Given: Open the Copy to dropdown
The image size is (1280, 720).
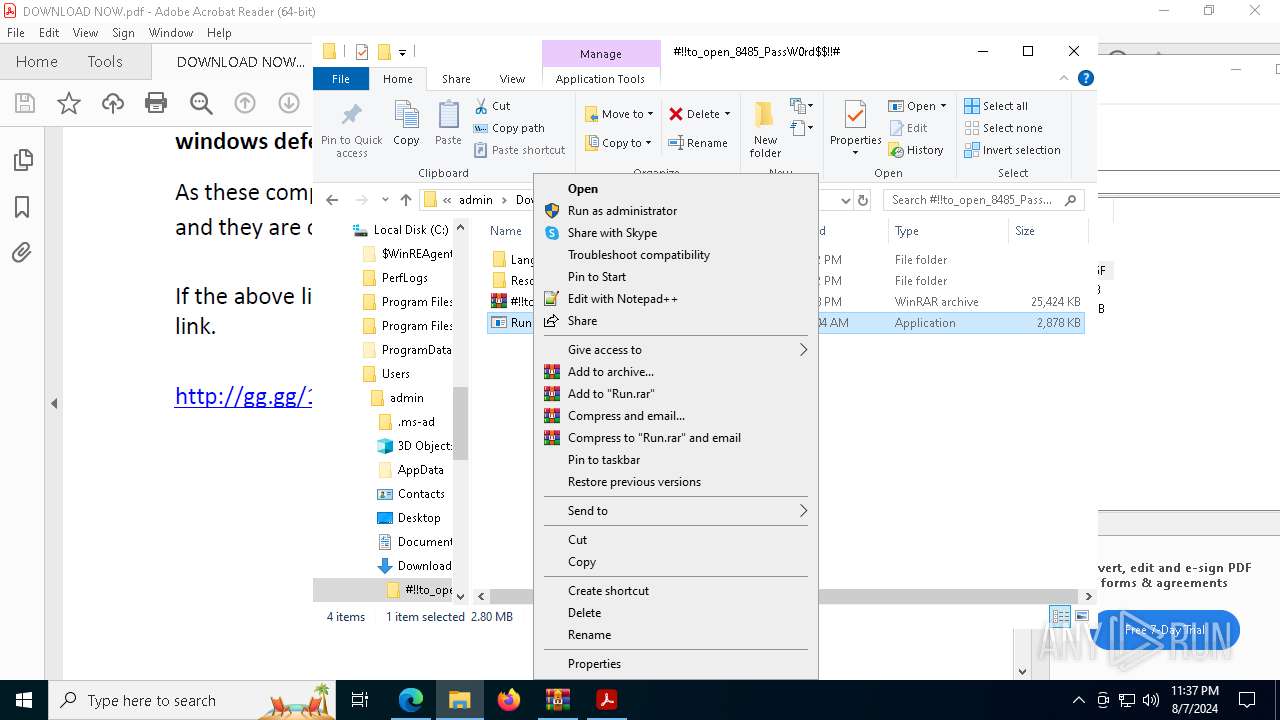Looking at the screenshot, I should pyautogui.click(x=619, y=143).
